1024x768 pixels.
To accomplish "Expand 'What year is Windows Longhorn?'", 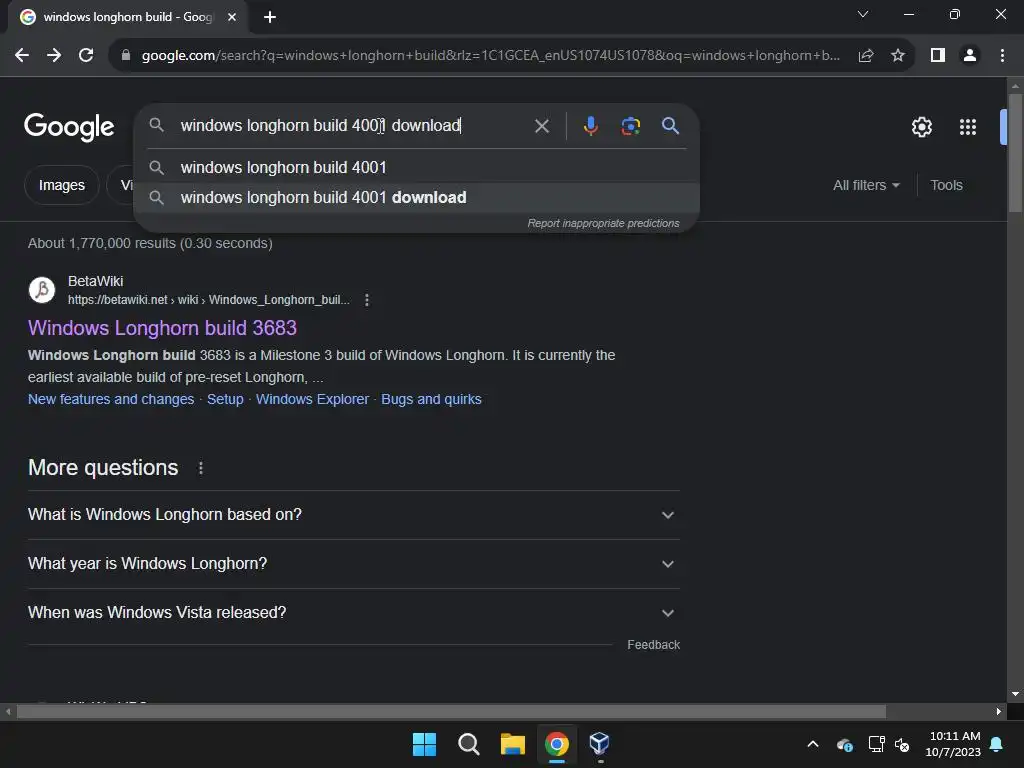I will [x=353, y=564].
